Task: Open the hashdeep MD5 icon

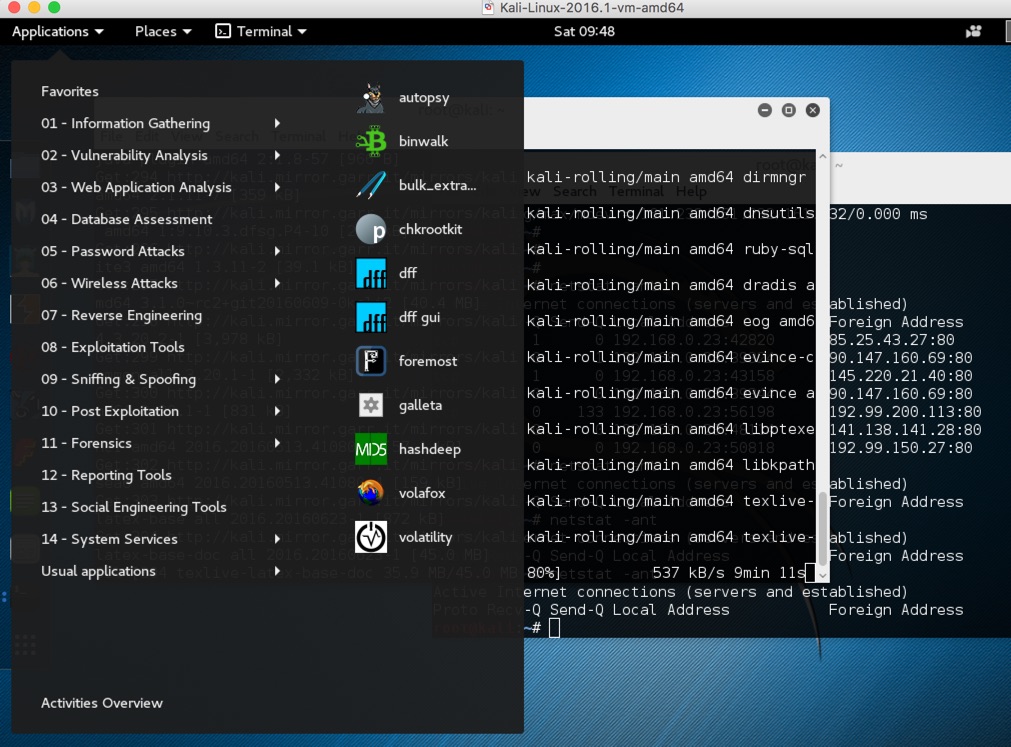Action: point(371,449)
